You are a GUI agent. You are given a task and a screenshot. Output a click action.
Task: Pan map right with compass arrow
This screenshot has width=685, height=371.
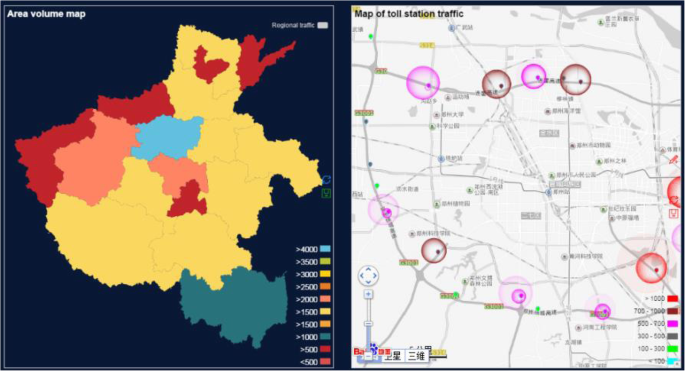pyautogui.click(x=374, y=276)
